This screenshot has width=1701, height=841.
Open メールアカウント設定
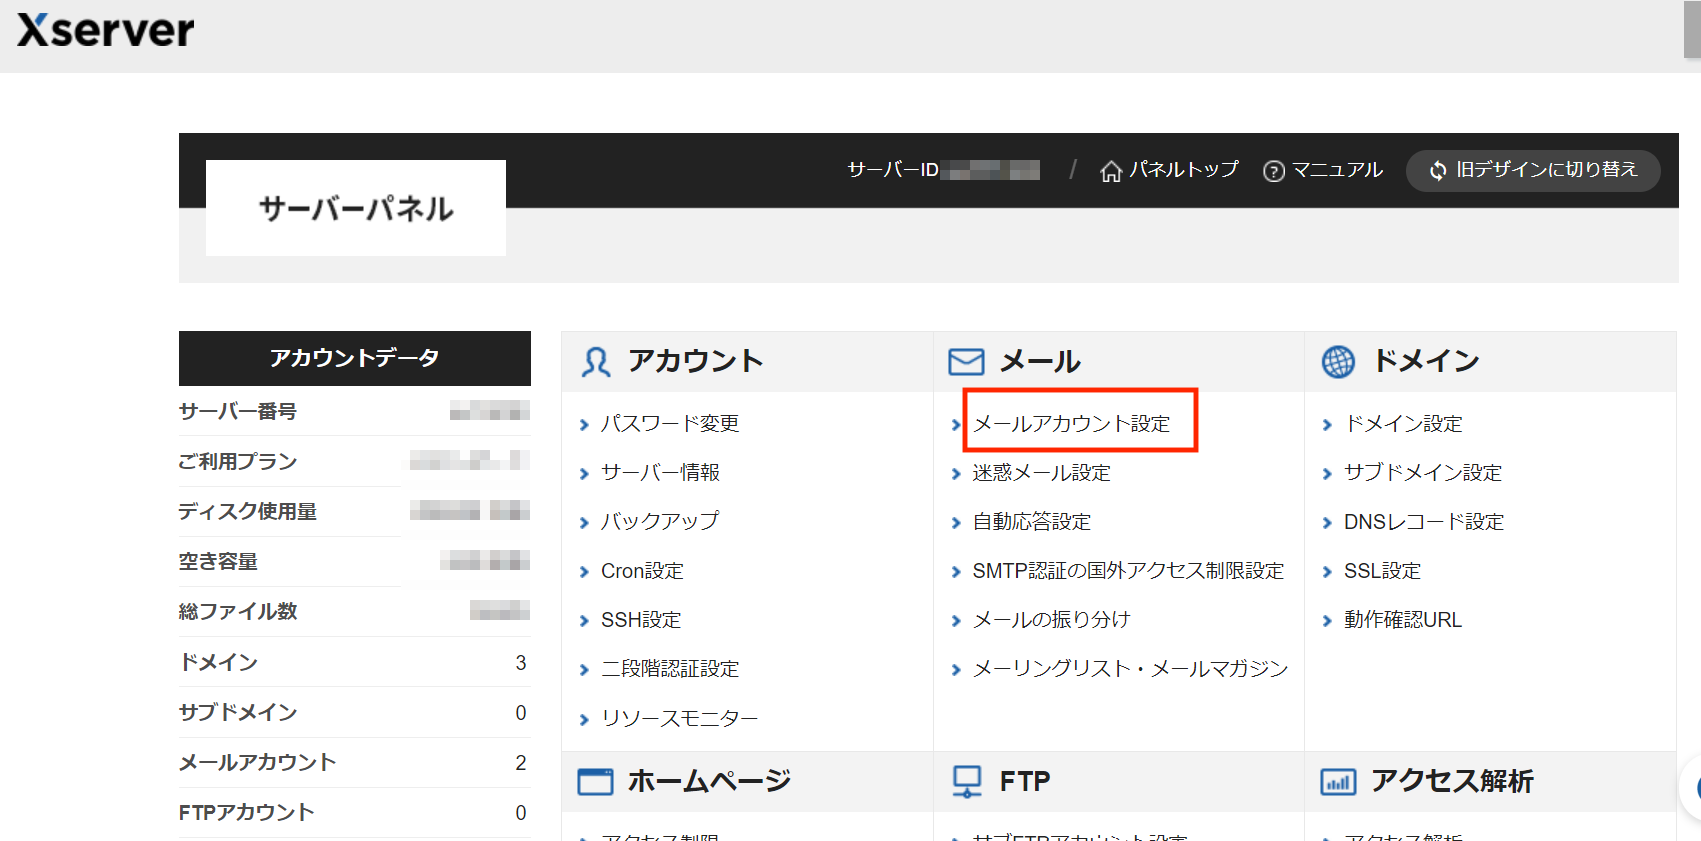click(x=1071, y=424)
